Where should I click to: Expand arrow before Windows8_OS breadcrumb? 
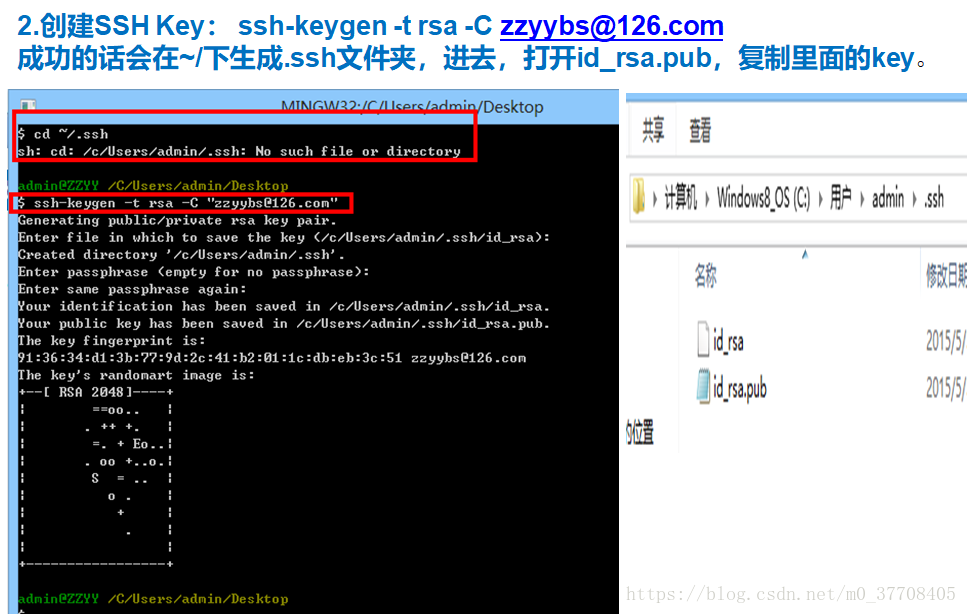tap(707, 199)
